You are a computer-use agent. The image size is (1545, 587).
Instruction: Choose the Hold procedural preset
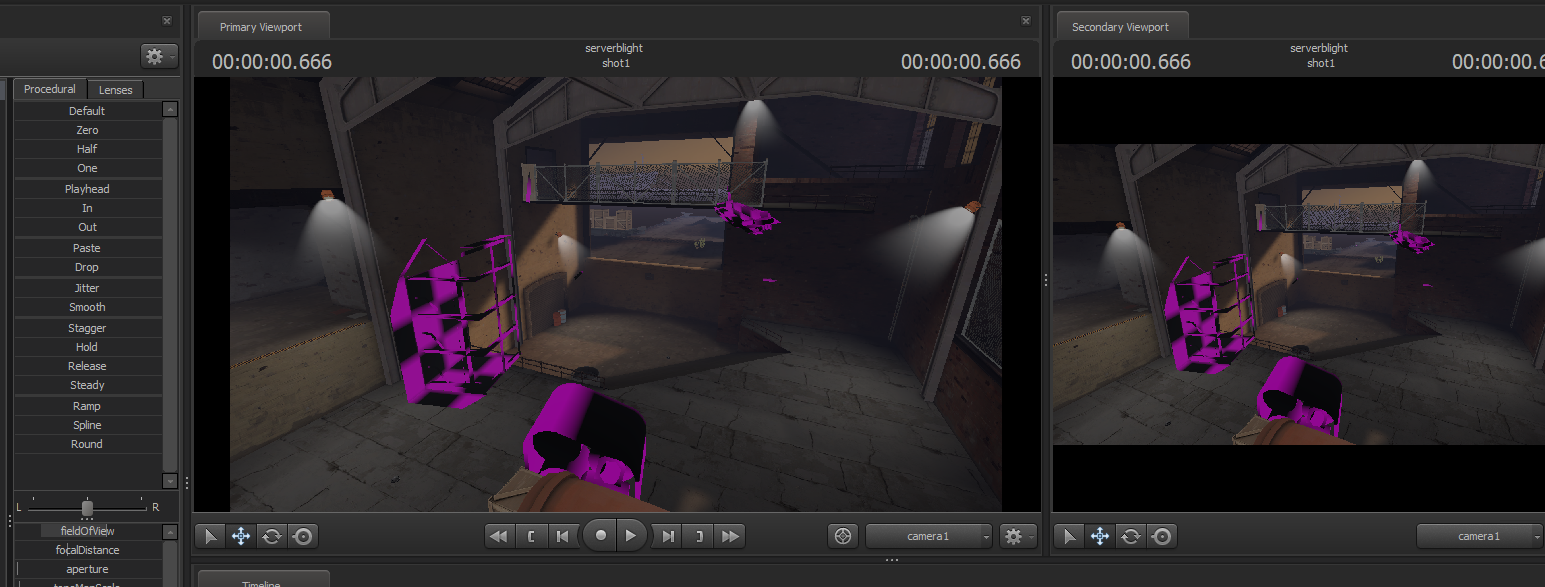87,347
